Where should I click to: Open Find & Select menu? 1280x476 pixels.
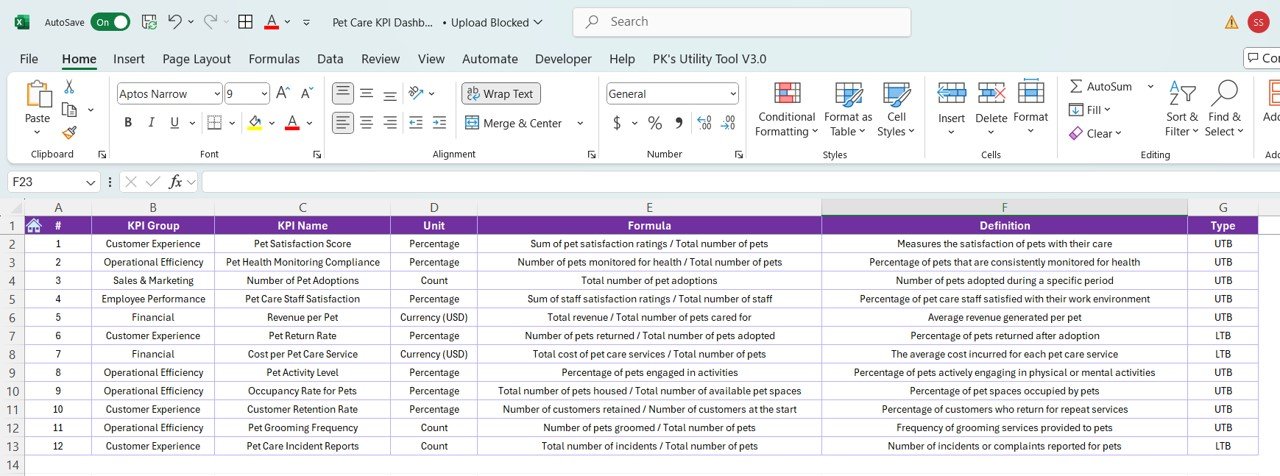click(1224, 109)
